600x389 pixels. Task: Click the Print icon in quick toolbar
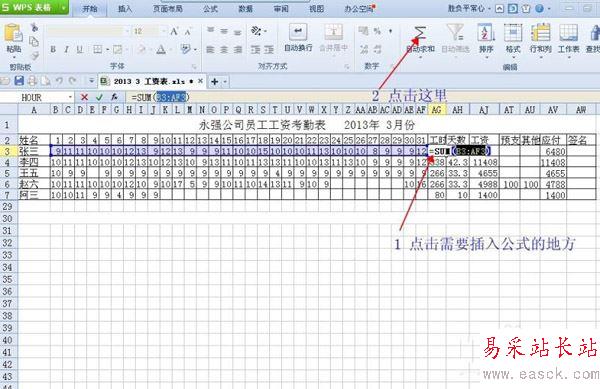pyautogui.click(x=32, y=81)
